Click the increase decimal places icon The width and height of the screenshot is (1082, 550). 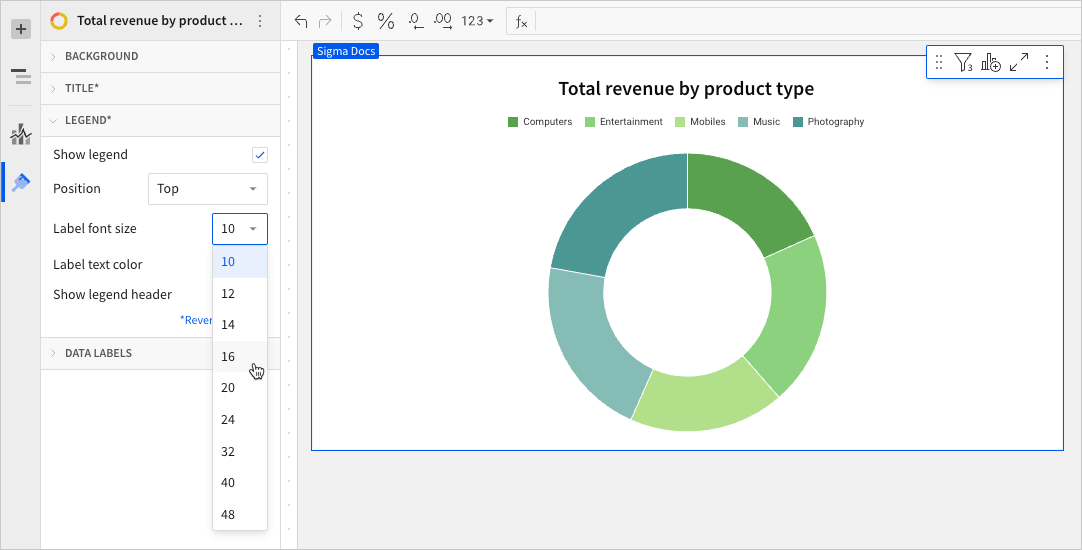pyautogui.click(x=443, y=21)
